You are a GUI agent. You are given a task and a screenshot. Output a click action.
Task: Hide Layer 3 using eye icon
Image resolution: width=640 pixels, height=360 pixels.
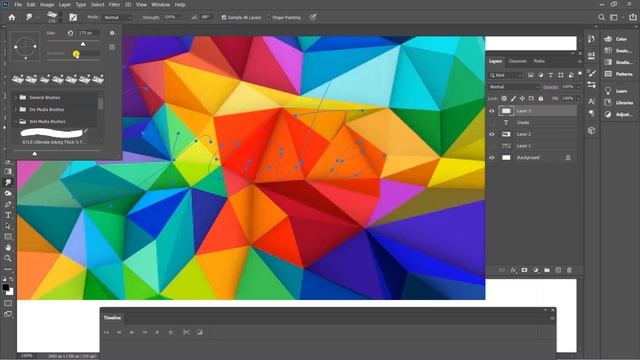point(491,111)
